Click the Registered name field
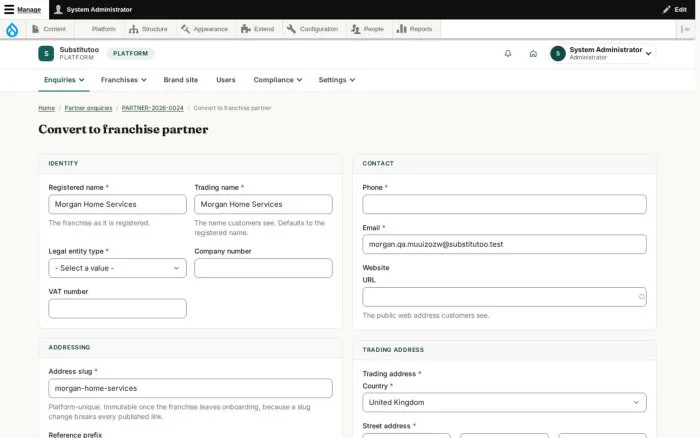This screenshot has width=700, height=438. tap(117, 204)
